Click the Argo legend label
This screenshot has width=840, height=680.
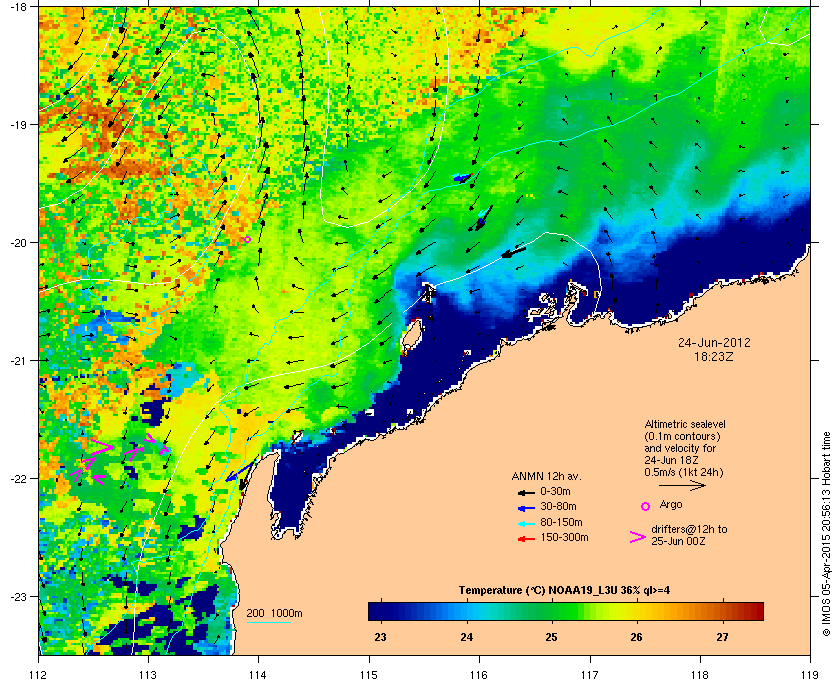pos(671,505)
